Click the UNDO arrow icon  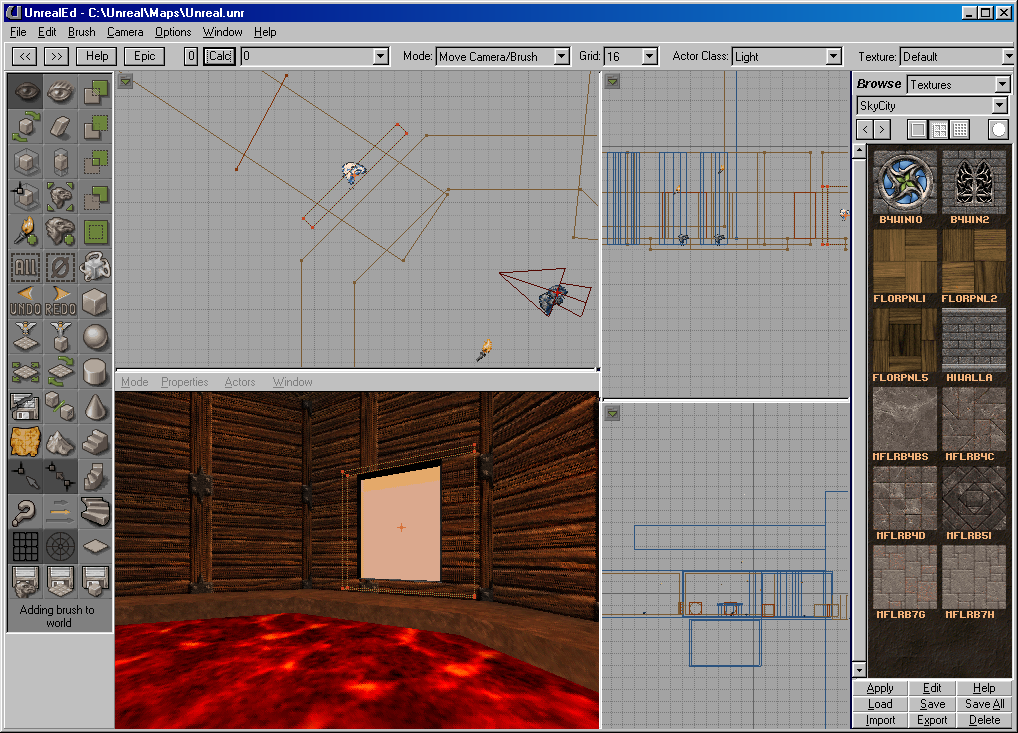tap(26, 302)
